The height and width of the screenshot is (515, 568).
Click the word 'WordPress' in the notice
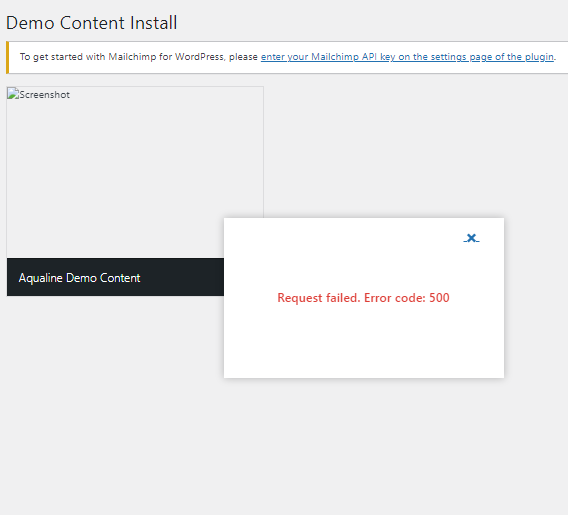pos(199,57)
